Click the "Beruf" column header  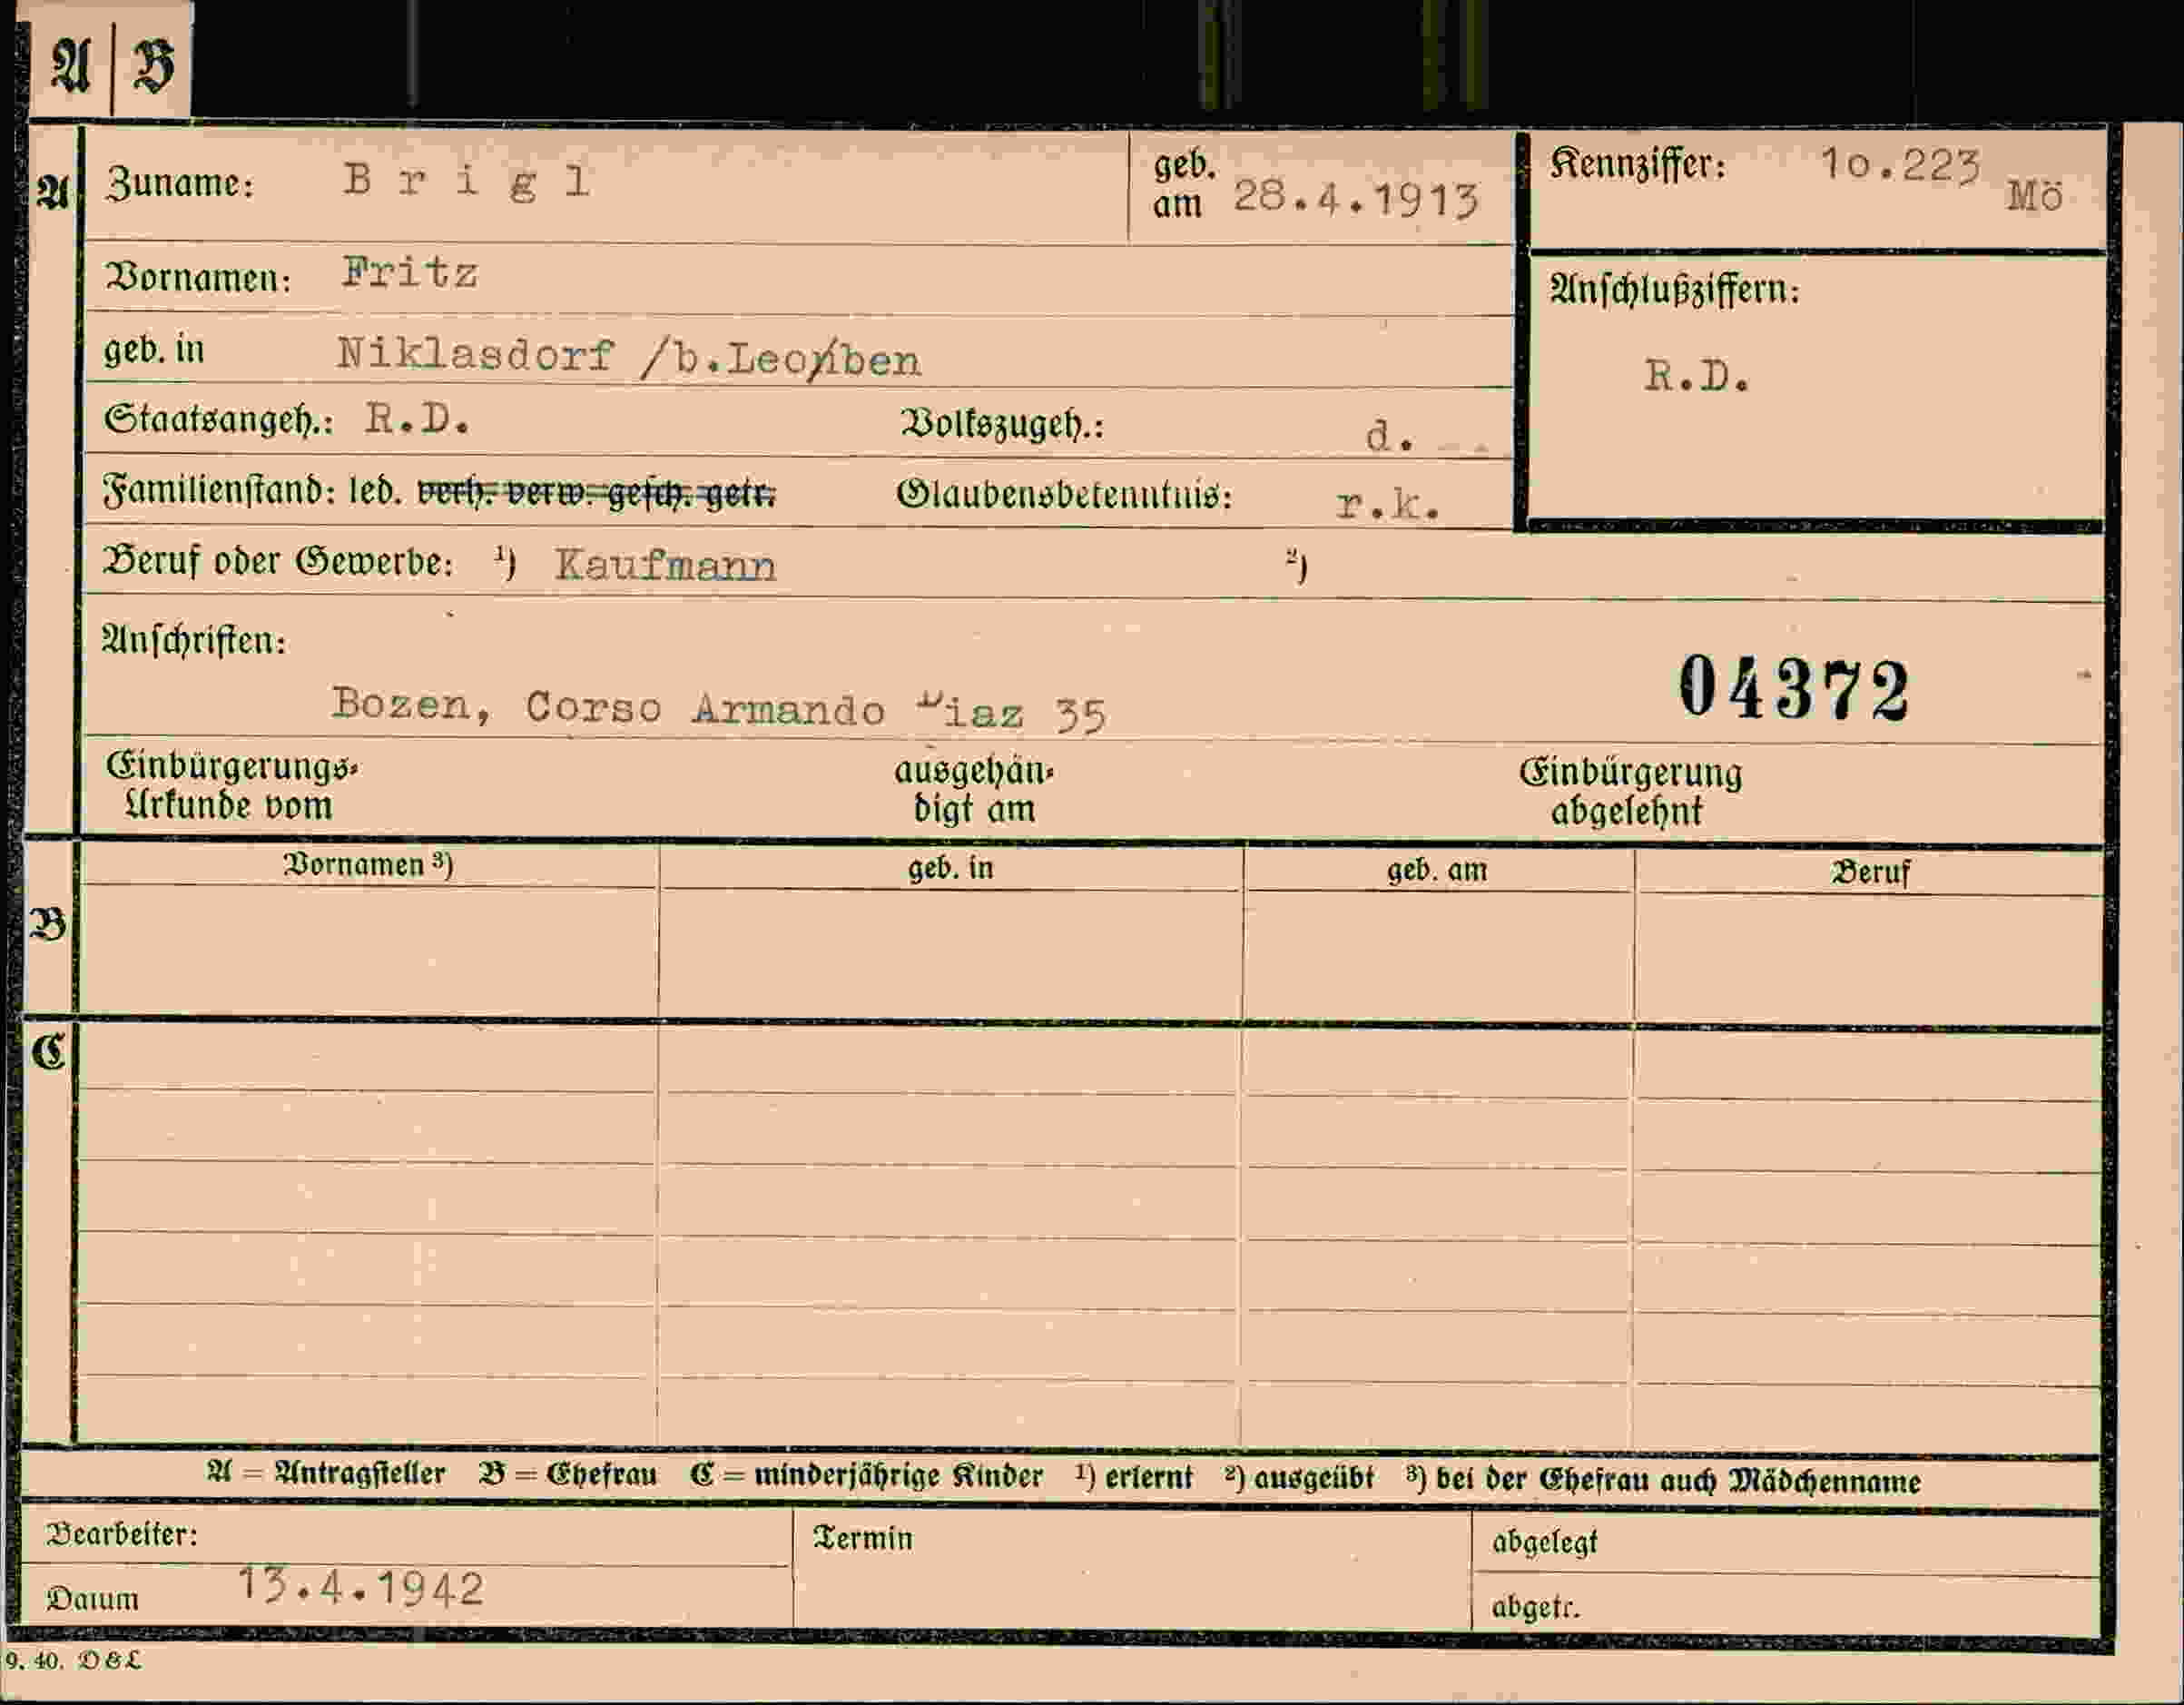(1870, 873)
